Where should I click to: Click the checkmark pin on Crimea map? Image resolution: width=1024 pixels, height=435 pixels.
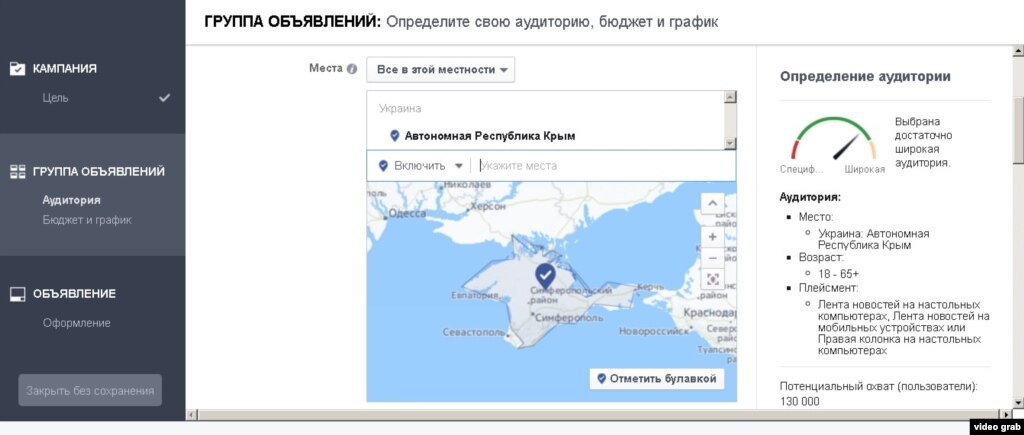pyautogui.click(x=545, y=273)
